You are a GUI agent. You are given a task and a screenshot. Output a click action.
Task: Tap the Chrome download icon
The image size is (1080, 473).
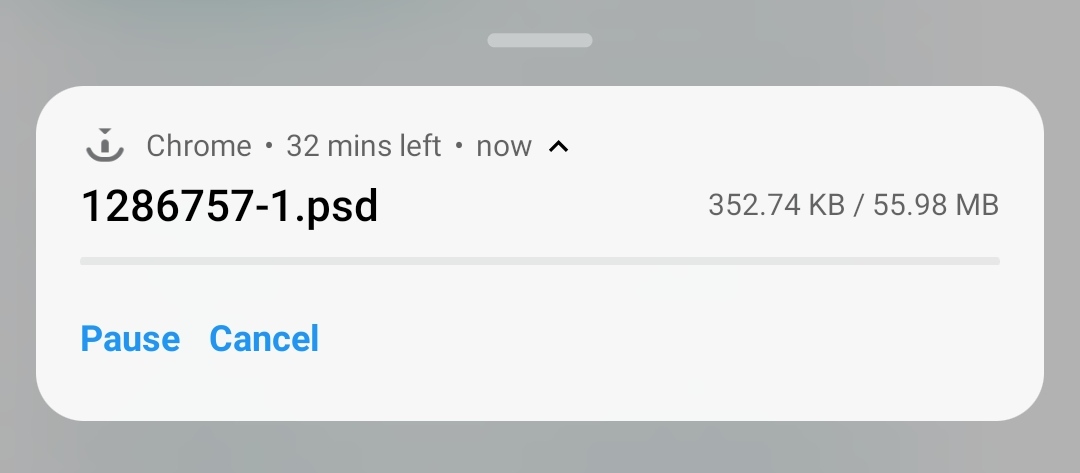pos(105,145)
